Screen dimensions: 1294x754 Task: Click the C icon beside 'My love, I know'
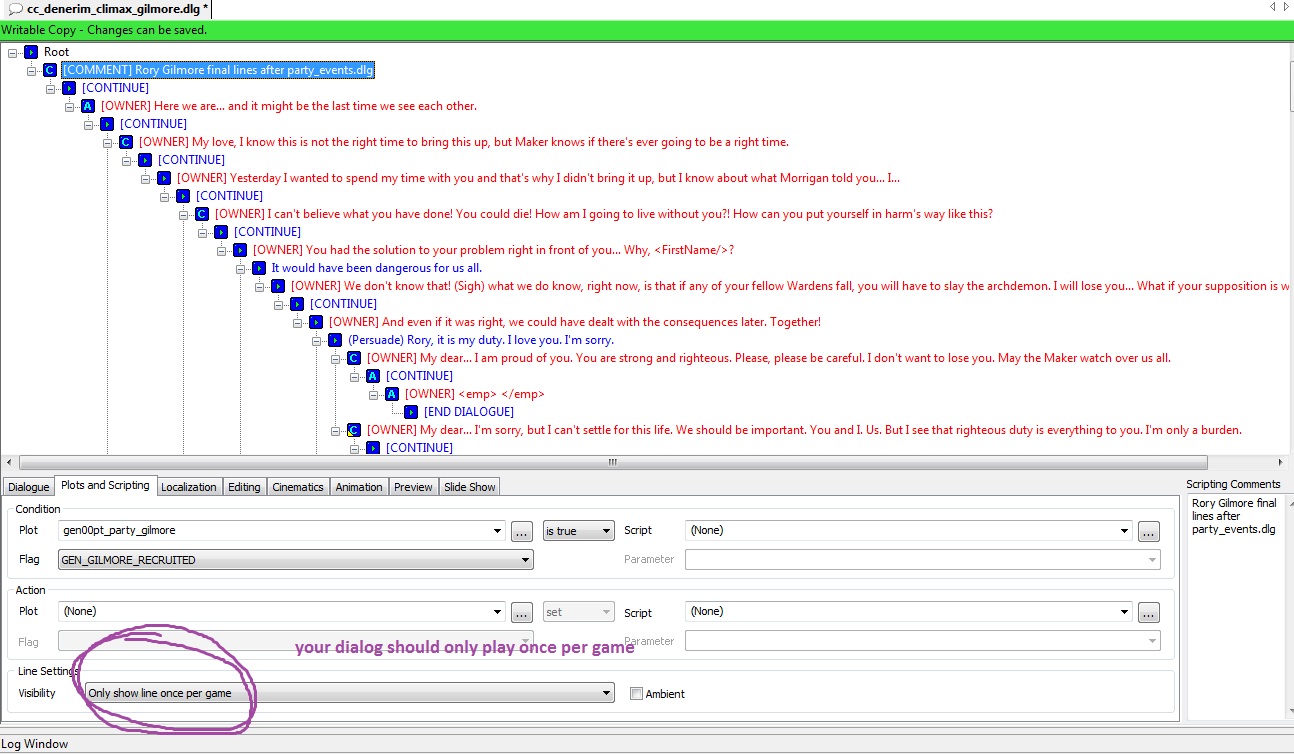tap(126, 142)
